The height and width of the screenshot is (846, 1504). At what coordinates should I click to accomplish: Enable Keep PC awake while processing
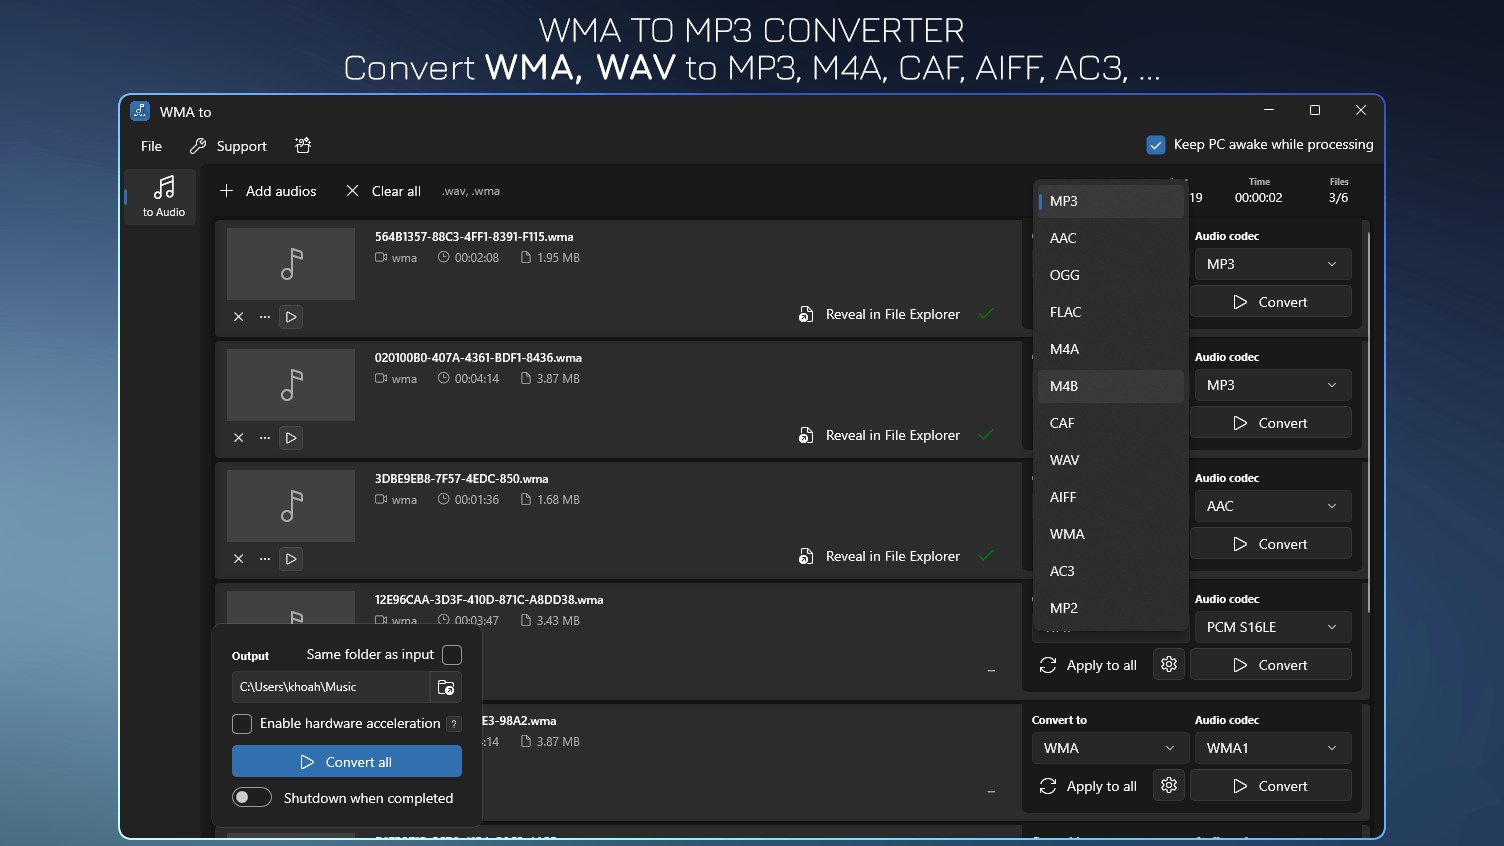(x=1156, y=144)
